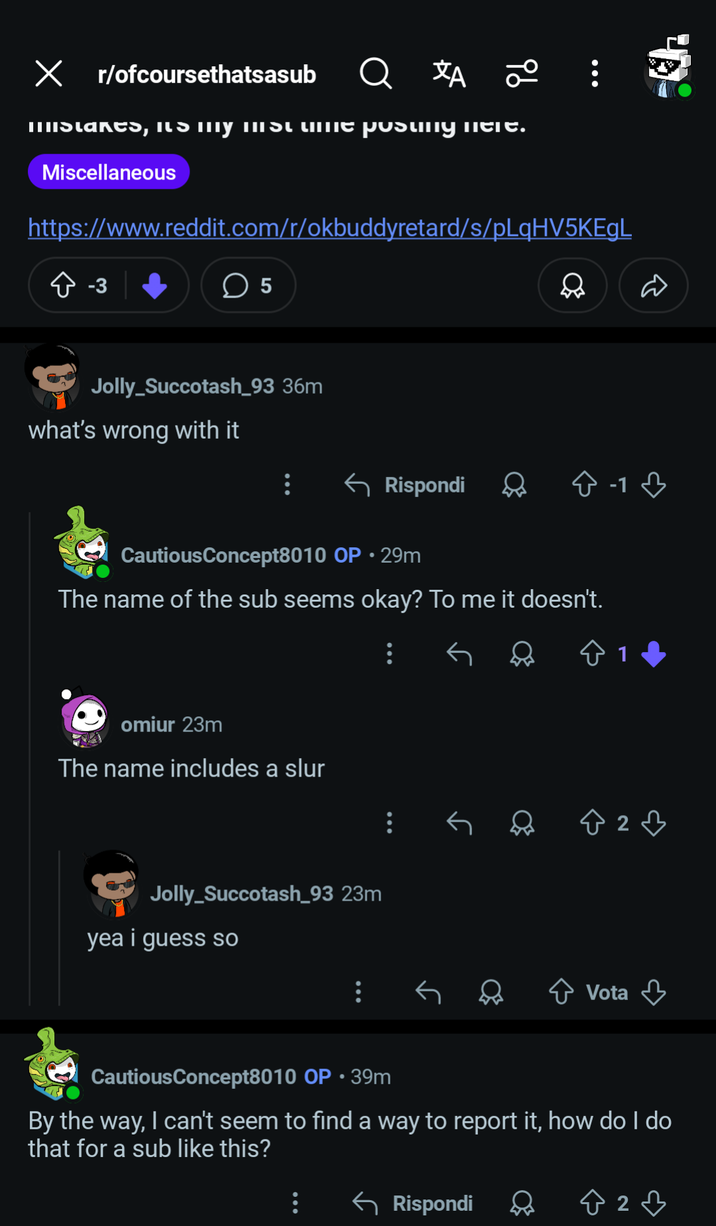Open the comments icon showing 5
Image resolution: width=716 pixels, height=1226 pixels.
point(247,285)
